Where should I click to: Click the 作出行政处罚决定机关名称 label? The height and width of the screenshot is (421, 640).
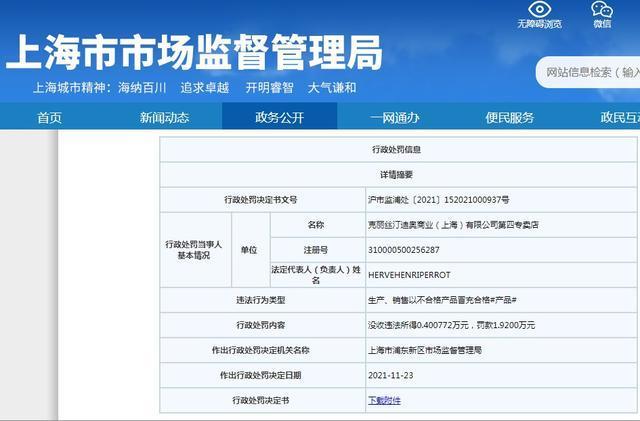click(x=260, y=350)
